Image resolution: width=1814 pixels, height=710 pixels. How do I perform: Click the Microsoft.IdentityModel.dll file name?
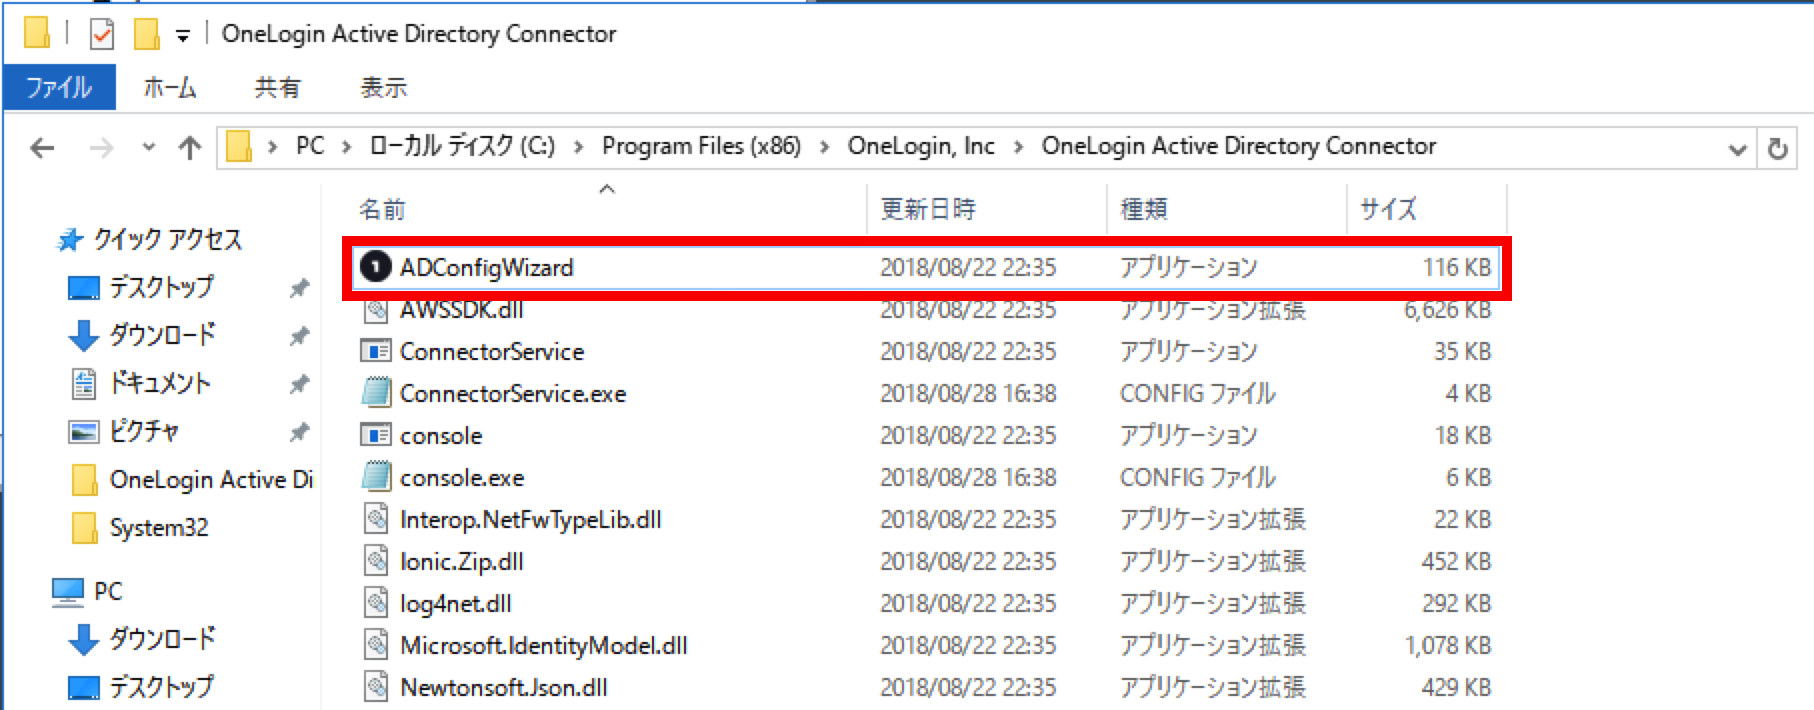(543, 646)
